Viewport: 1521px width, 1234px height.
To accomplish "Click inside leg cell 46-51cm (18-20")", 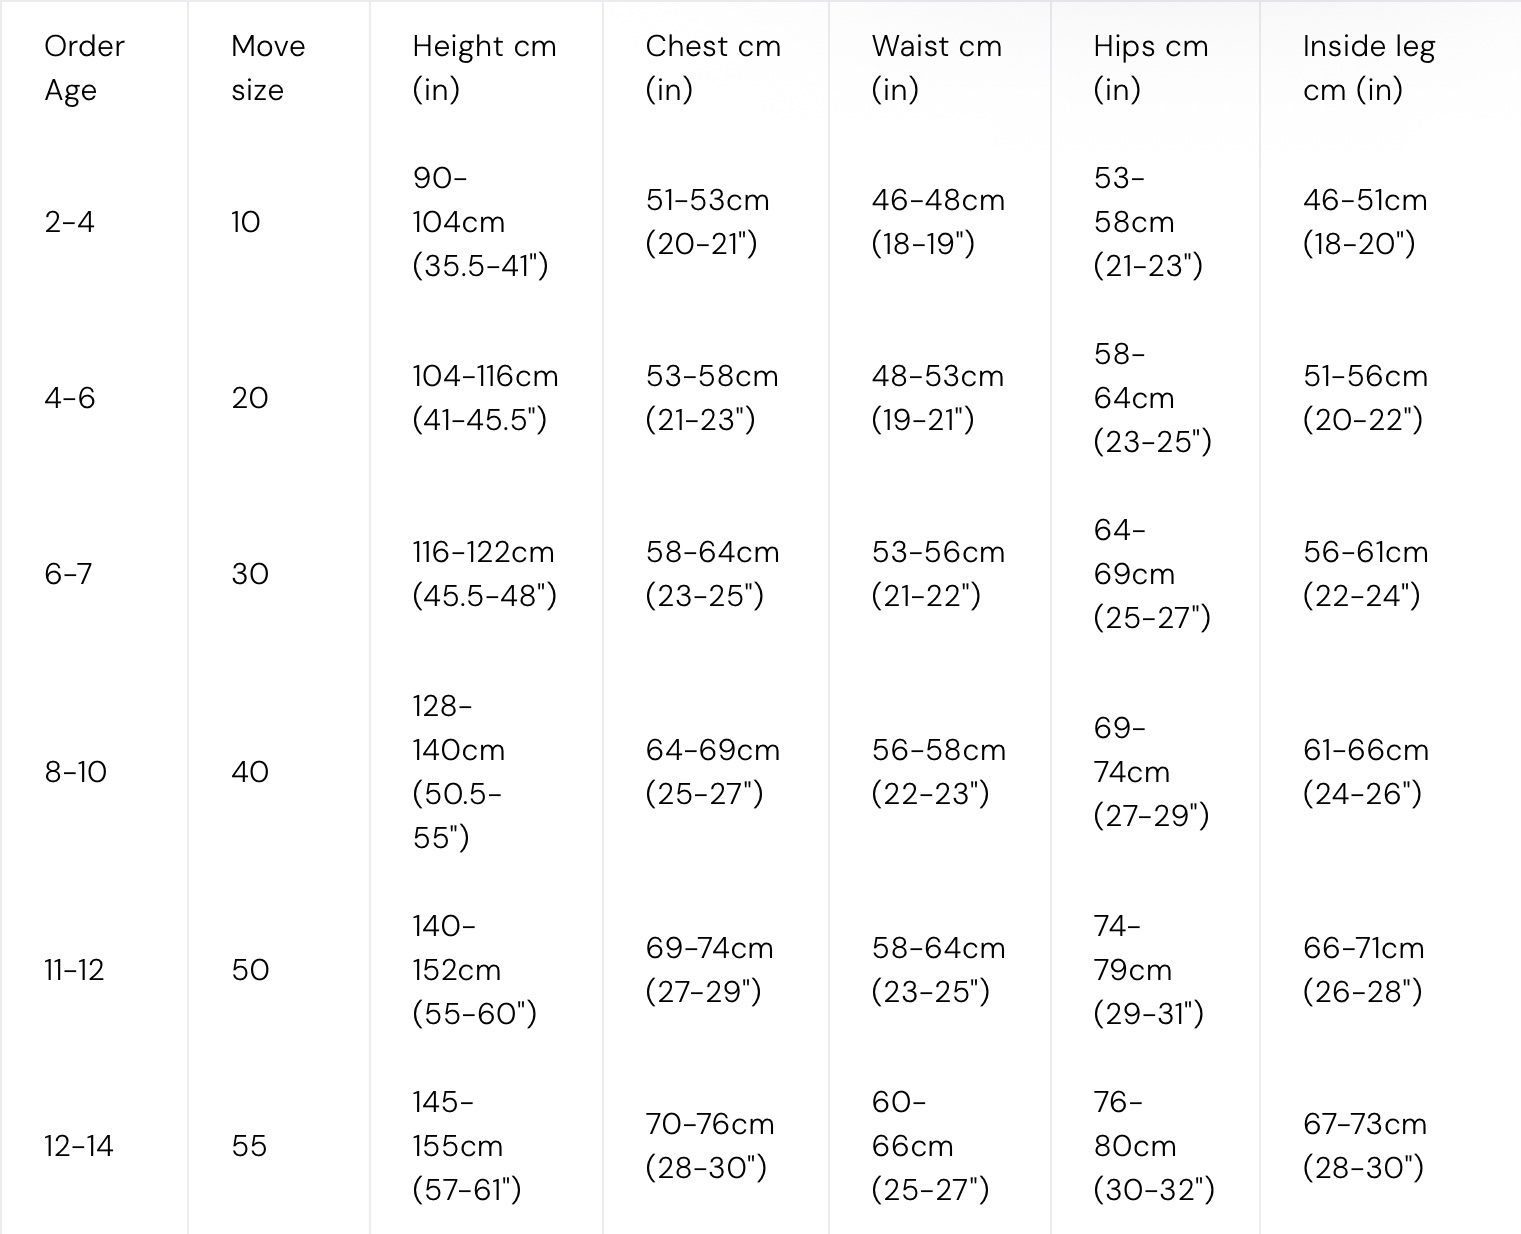I will coord(1364,221).
